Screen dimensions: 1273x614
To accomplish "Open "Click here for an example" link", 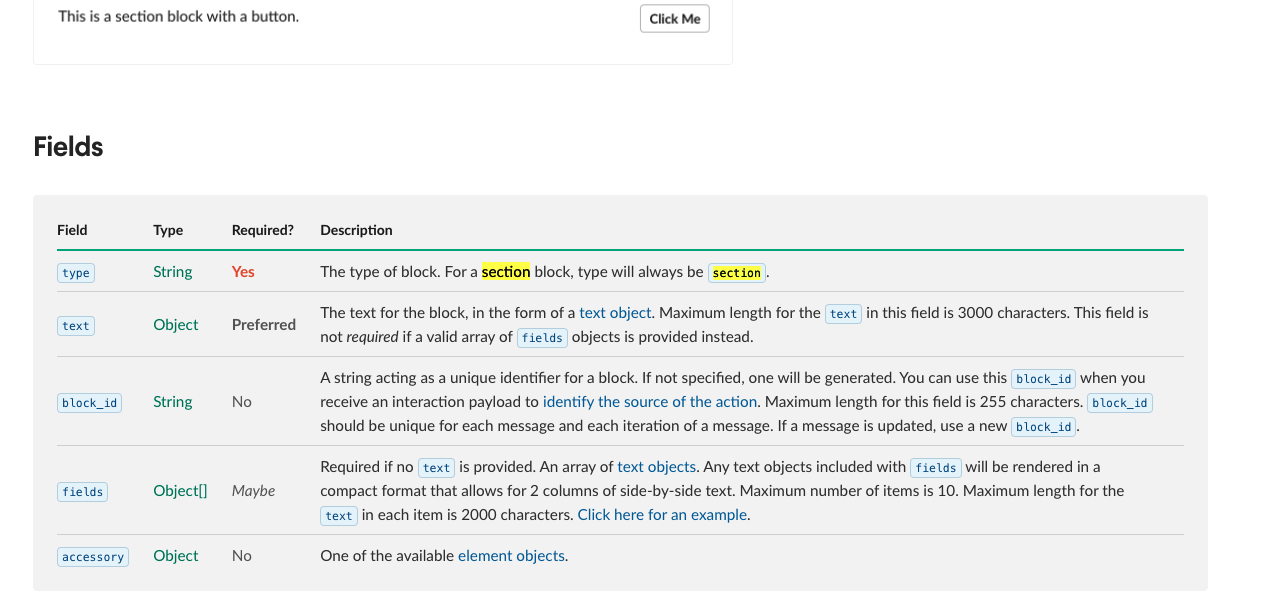I will tap(662, 515).
